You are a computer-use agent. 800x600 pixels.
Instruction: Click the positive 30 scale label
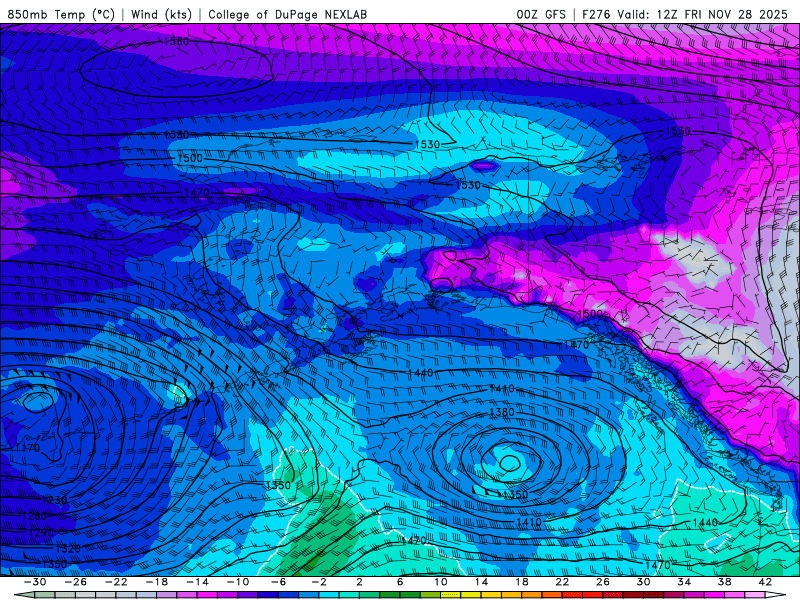pyautogui.click(x=643, y=582)
